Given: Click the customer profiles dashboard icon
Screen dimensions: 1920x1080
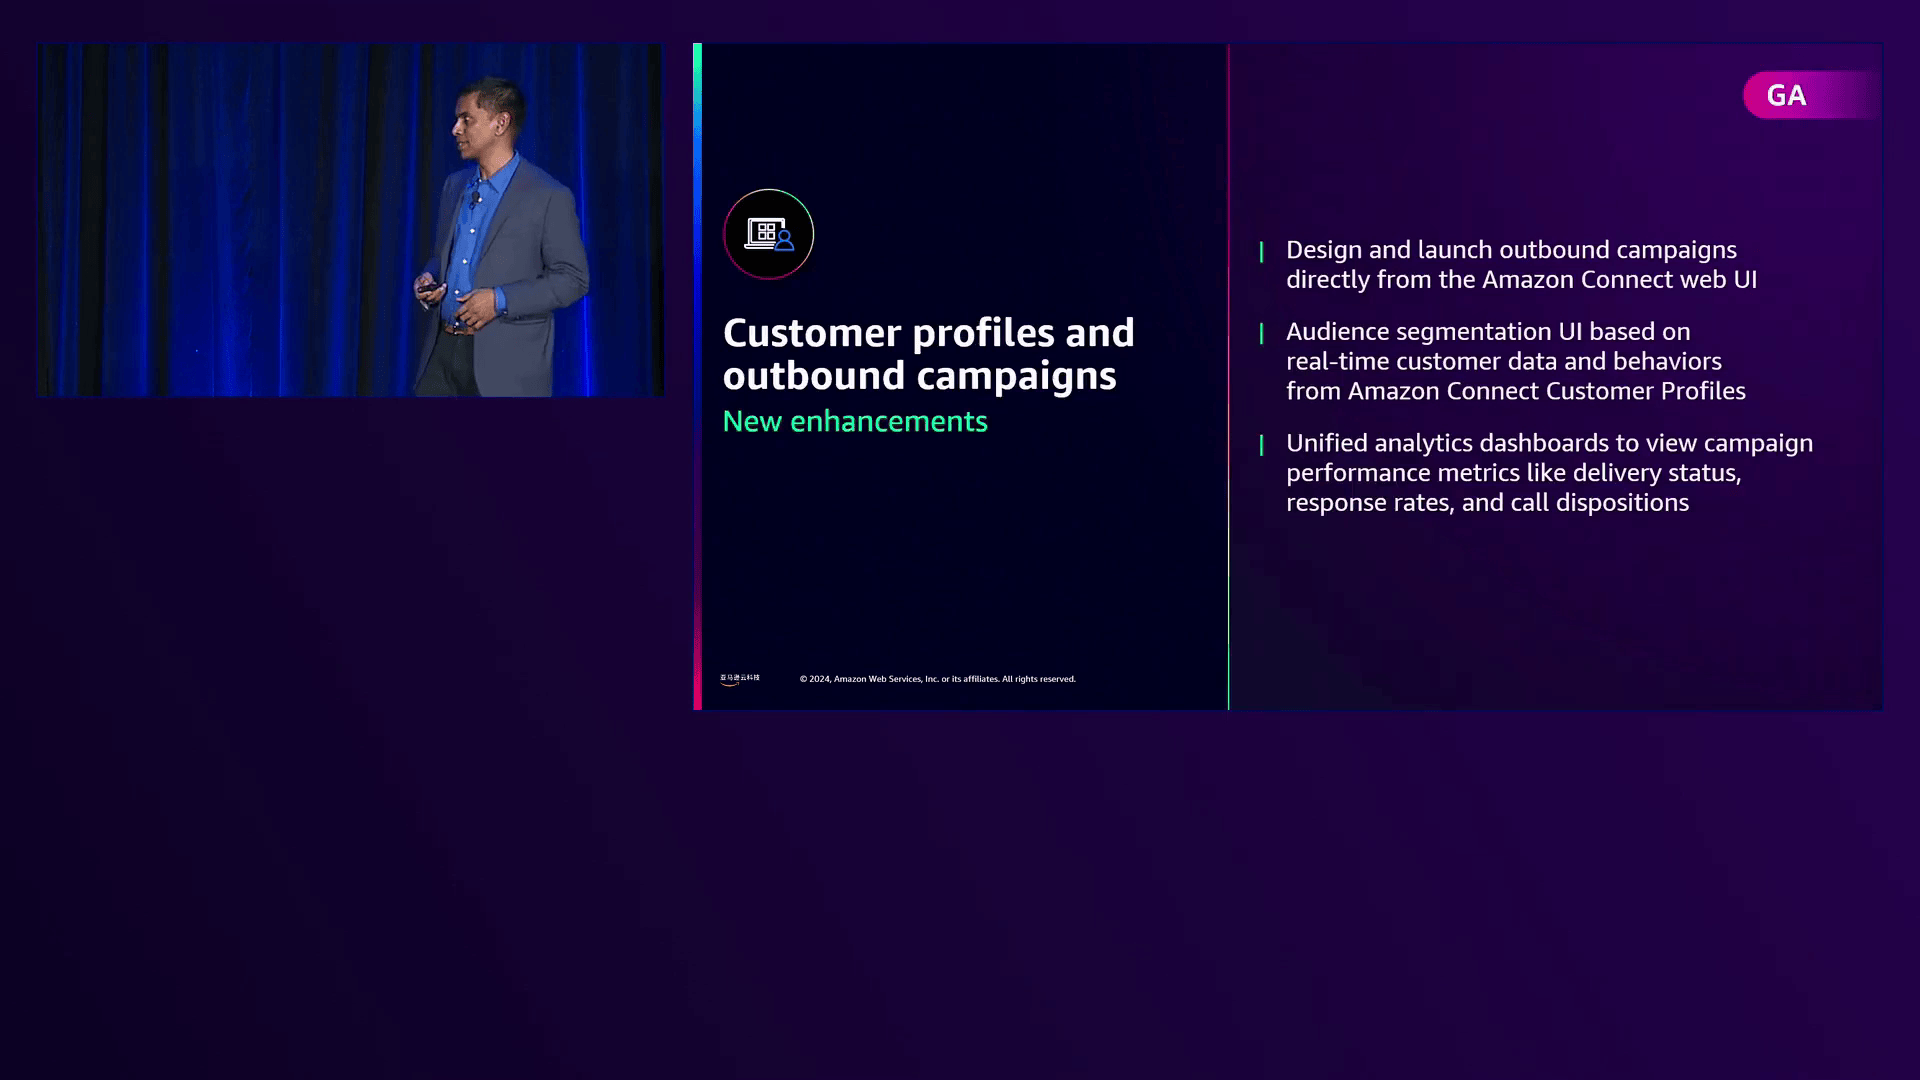Looking at the screenshot, I should tap(768, 234).
